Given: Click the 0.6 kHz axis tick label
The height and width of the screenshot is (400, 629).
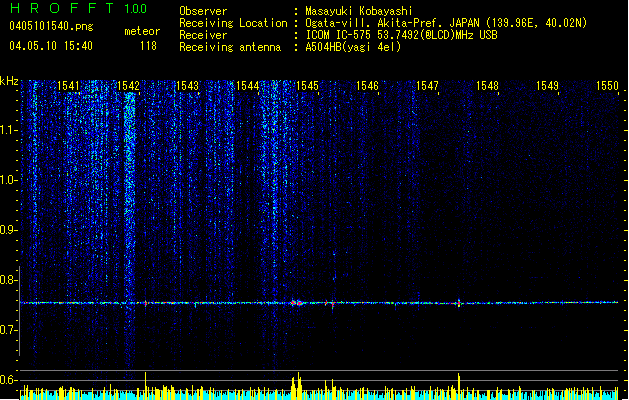Looking at the screenshot, I should [9, 380].
